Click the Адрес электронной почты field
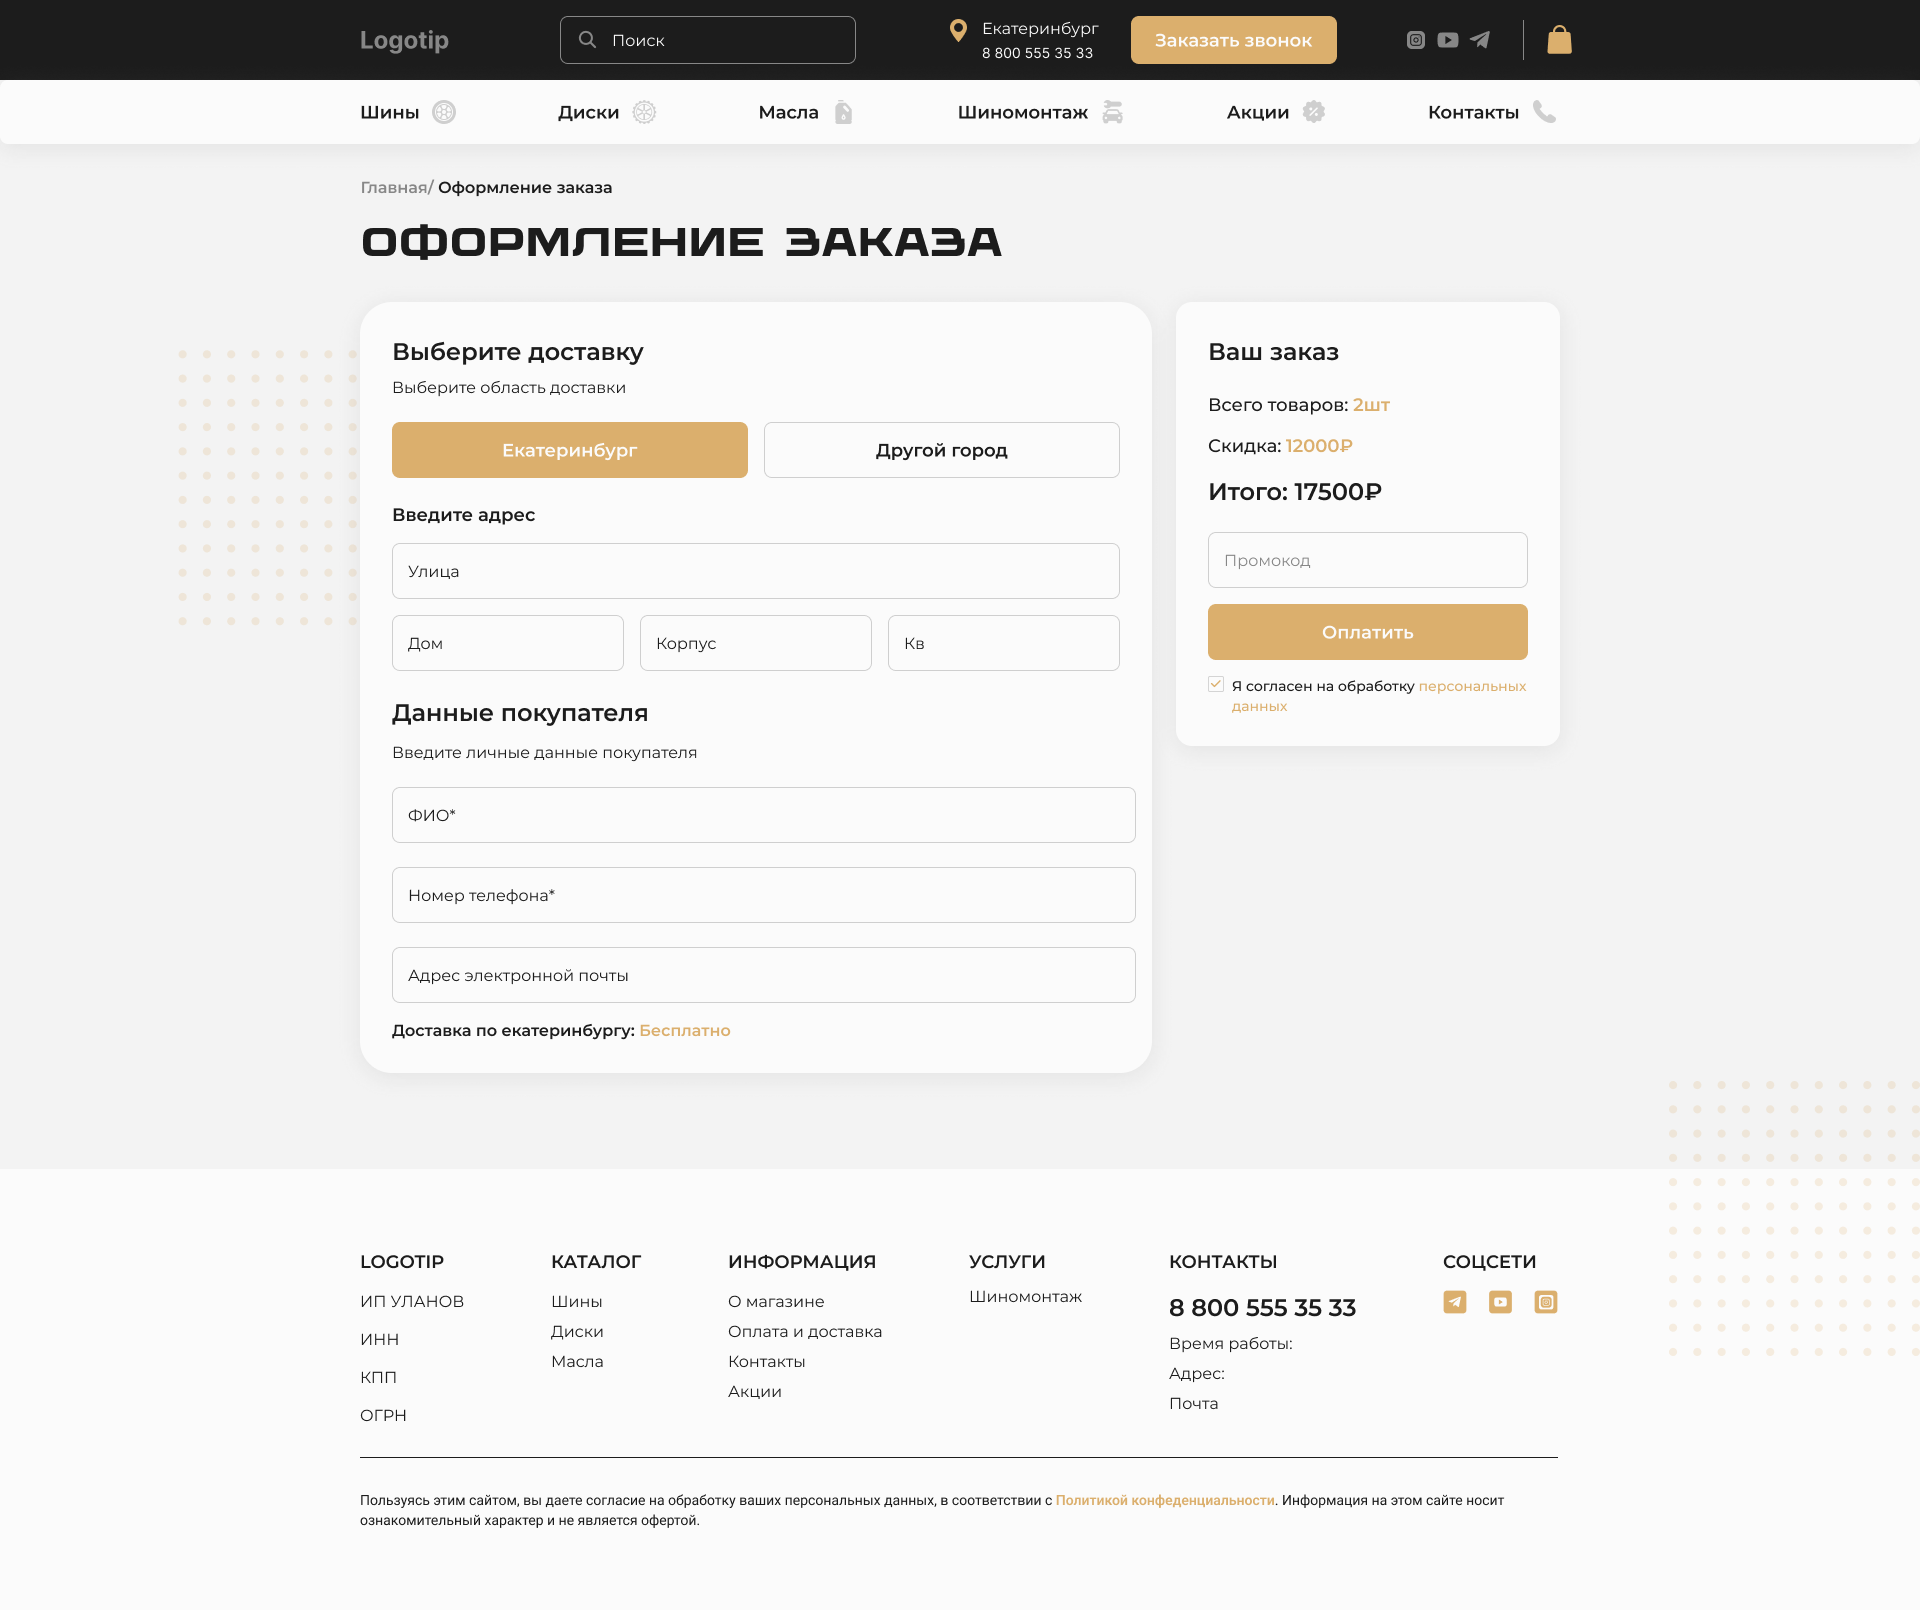This screenshot has width=1920, height=1610. pyautogui.click(x=764, y=975)
